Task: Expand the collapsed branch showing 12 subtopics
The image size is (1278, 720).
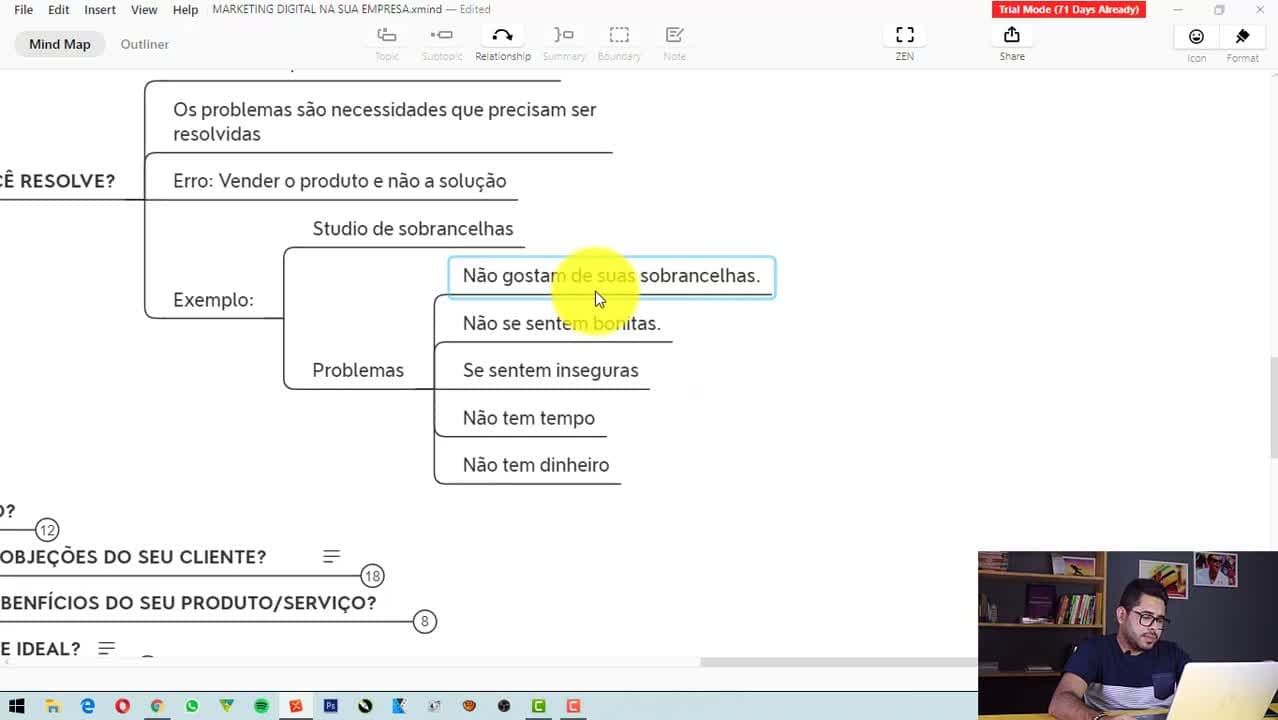Action: tap(47, 530)
